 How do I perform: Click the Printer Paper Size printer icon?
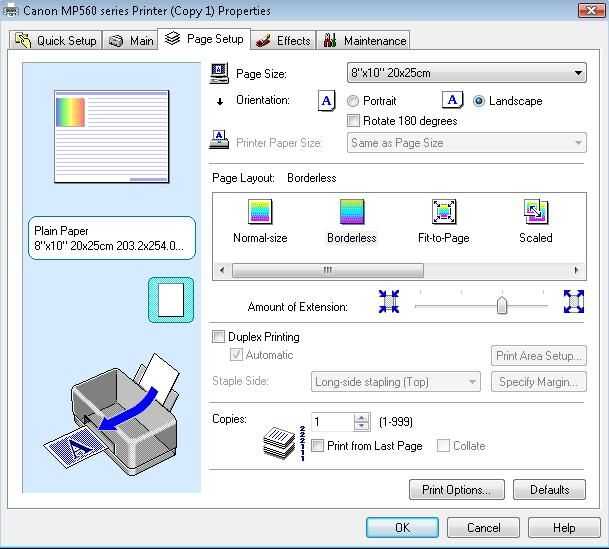pyautogui.click(x=219, y=139)
